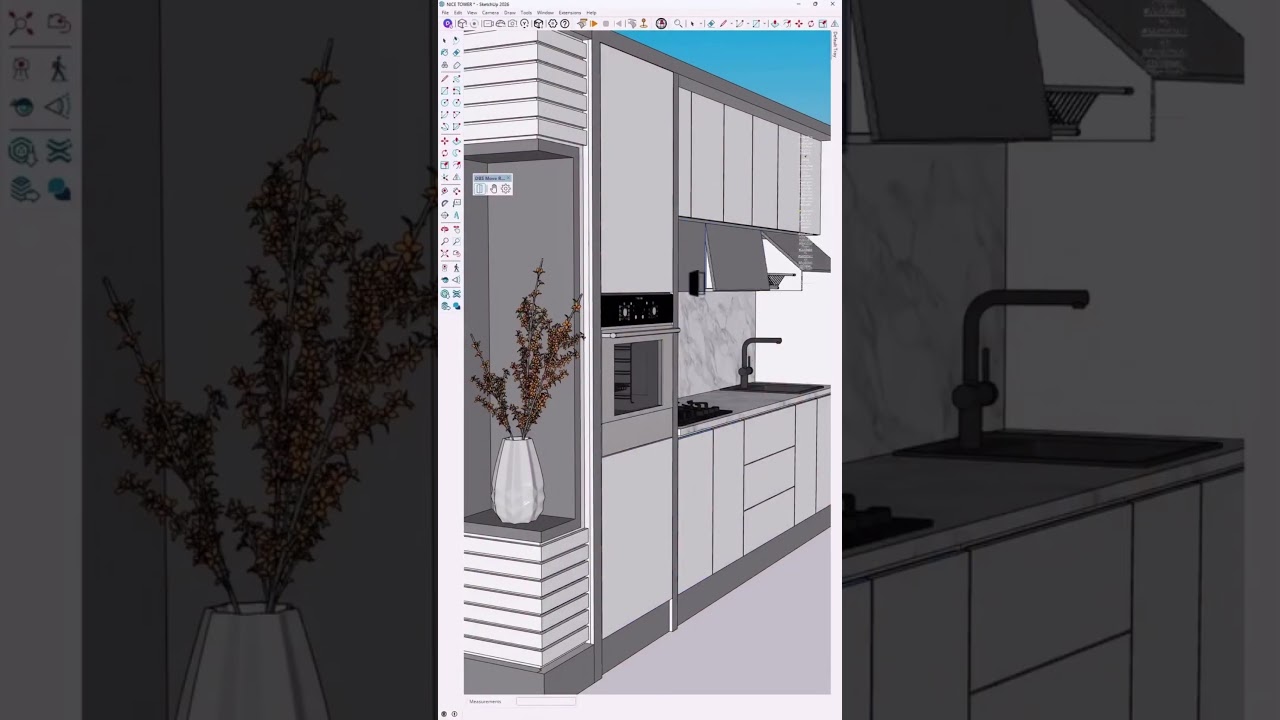
Task: Open the Tools menu
Action: [x=526, y=13]
